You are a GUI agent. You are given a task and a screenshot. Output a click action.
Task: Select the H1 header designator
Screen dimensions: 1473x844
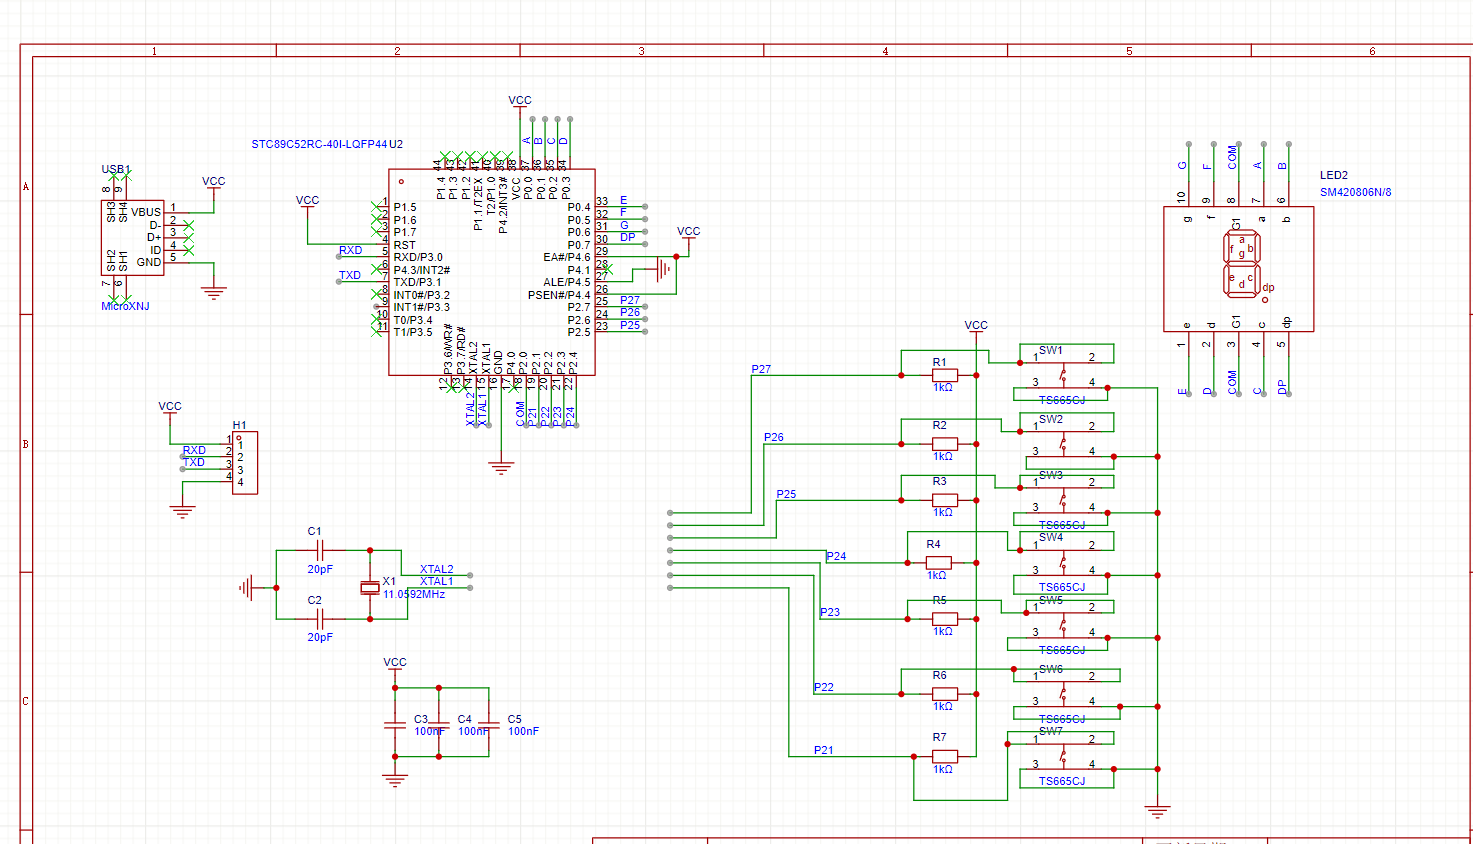pyautogui.click(x=239, y=425)
